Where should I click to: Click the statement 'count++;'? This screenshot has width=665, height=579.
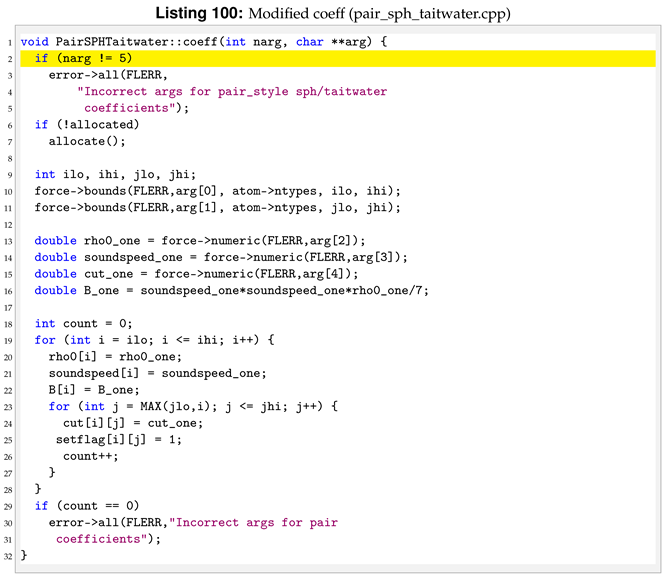(x=91, y=456)
